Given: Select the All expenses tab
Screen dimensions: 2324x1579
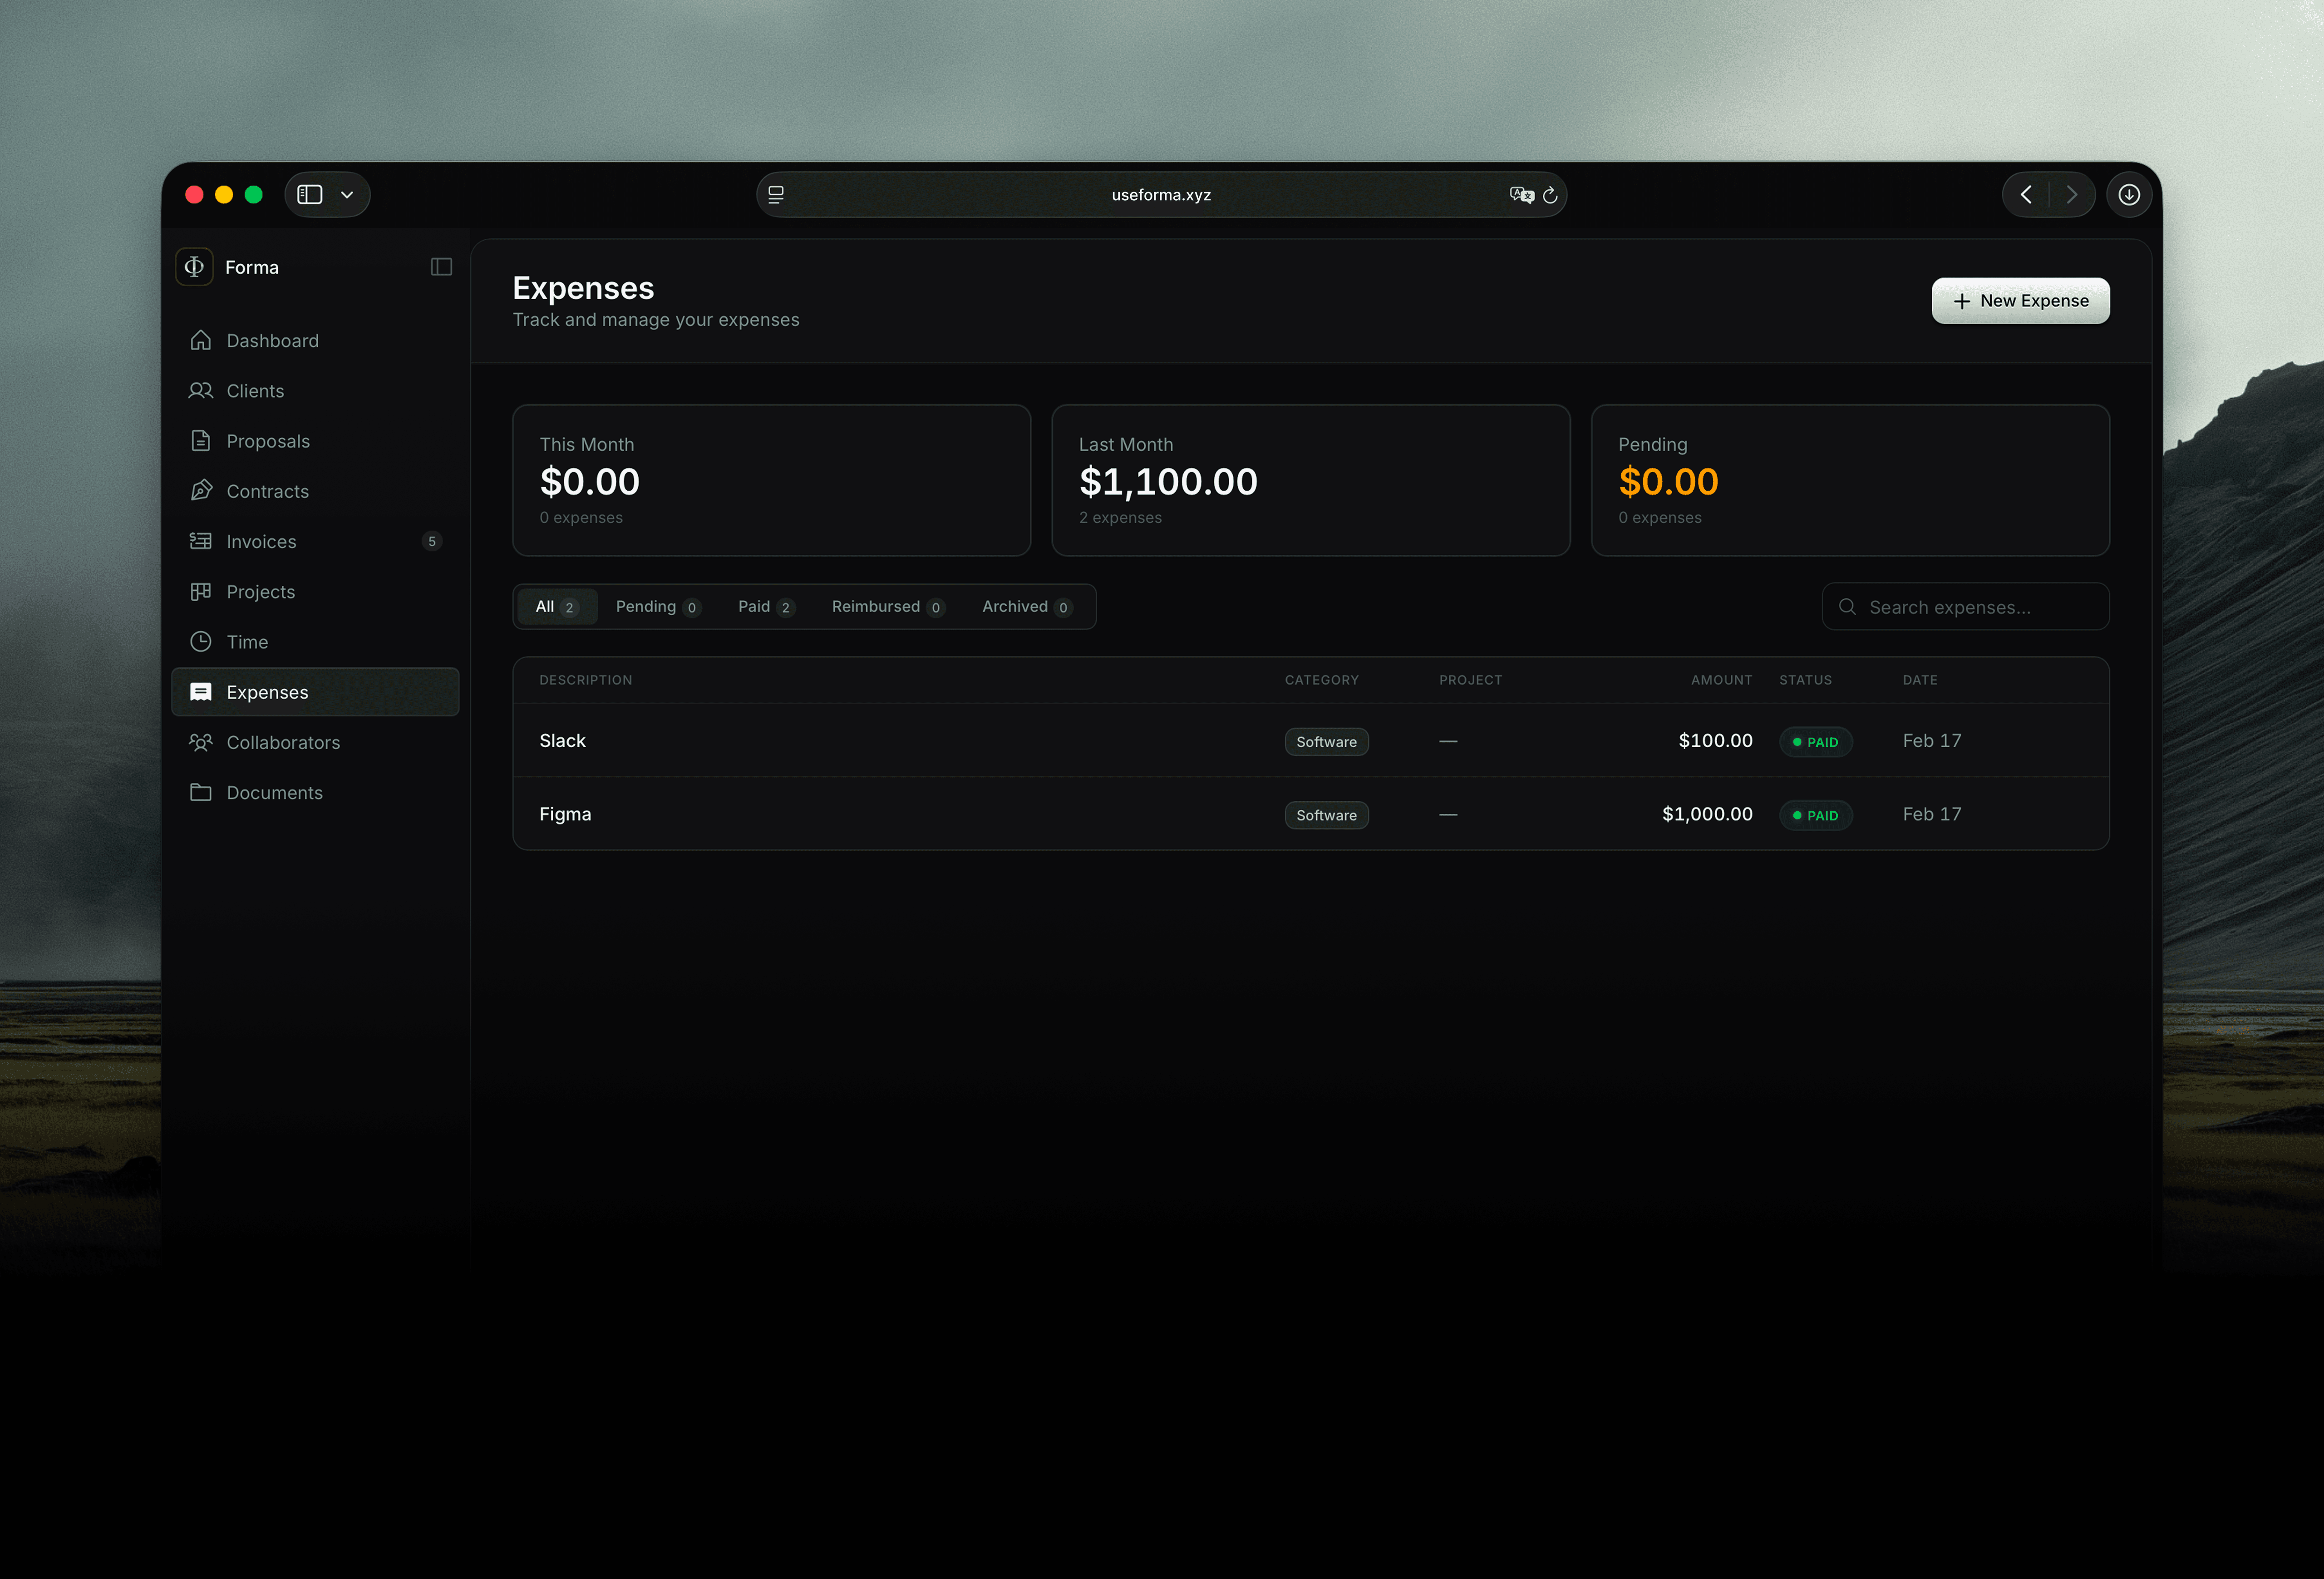Looking at the screenshot, I should [557, 607].
